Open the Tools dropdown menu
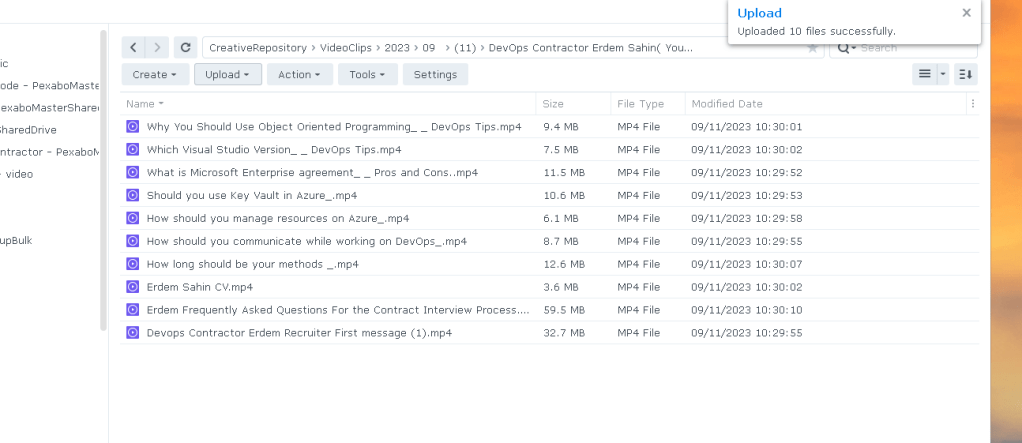Image resolution: width=1022 pixels, height=443 pixels. [x=367, y=74]
